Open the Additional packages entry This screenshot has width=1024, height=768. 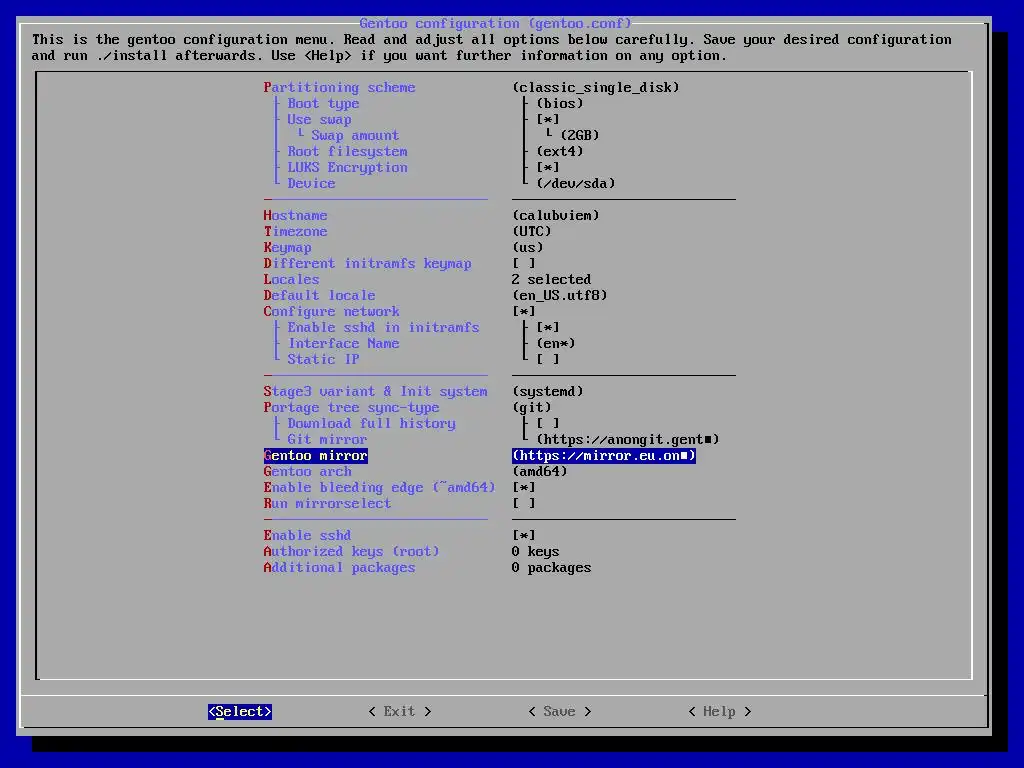(340, 568)
